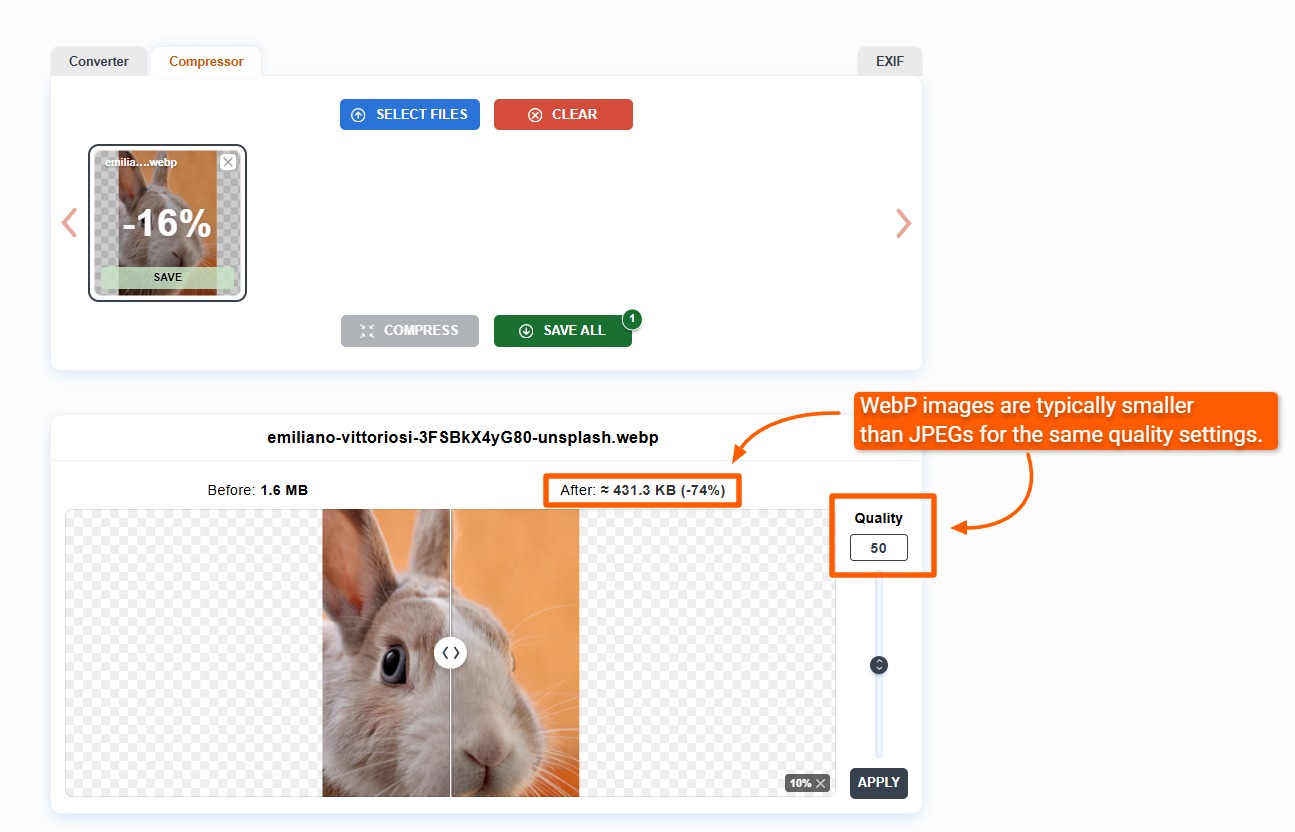Viewport: 1295px width, 832px height.
Task: Remove the zoom level via the 10% badge X
Action: tap(822, 783)
